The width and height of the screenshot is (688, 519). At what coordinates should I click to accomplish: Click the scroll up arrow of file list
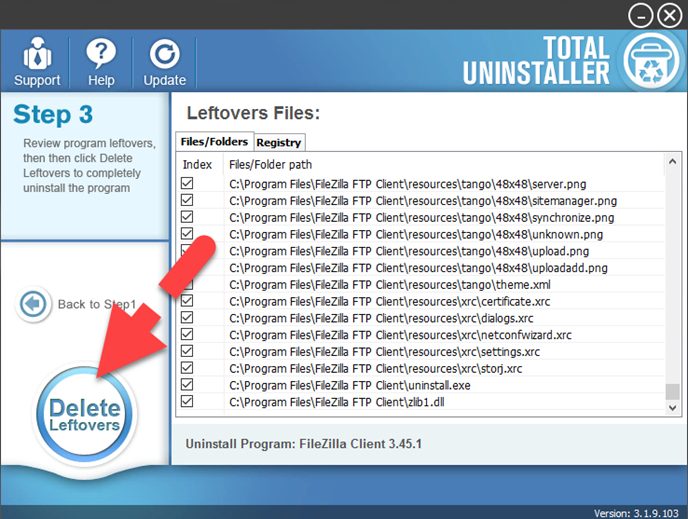coord(672,161)
